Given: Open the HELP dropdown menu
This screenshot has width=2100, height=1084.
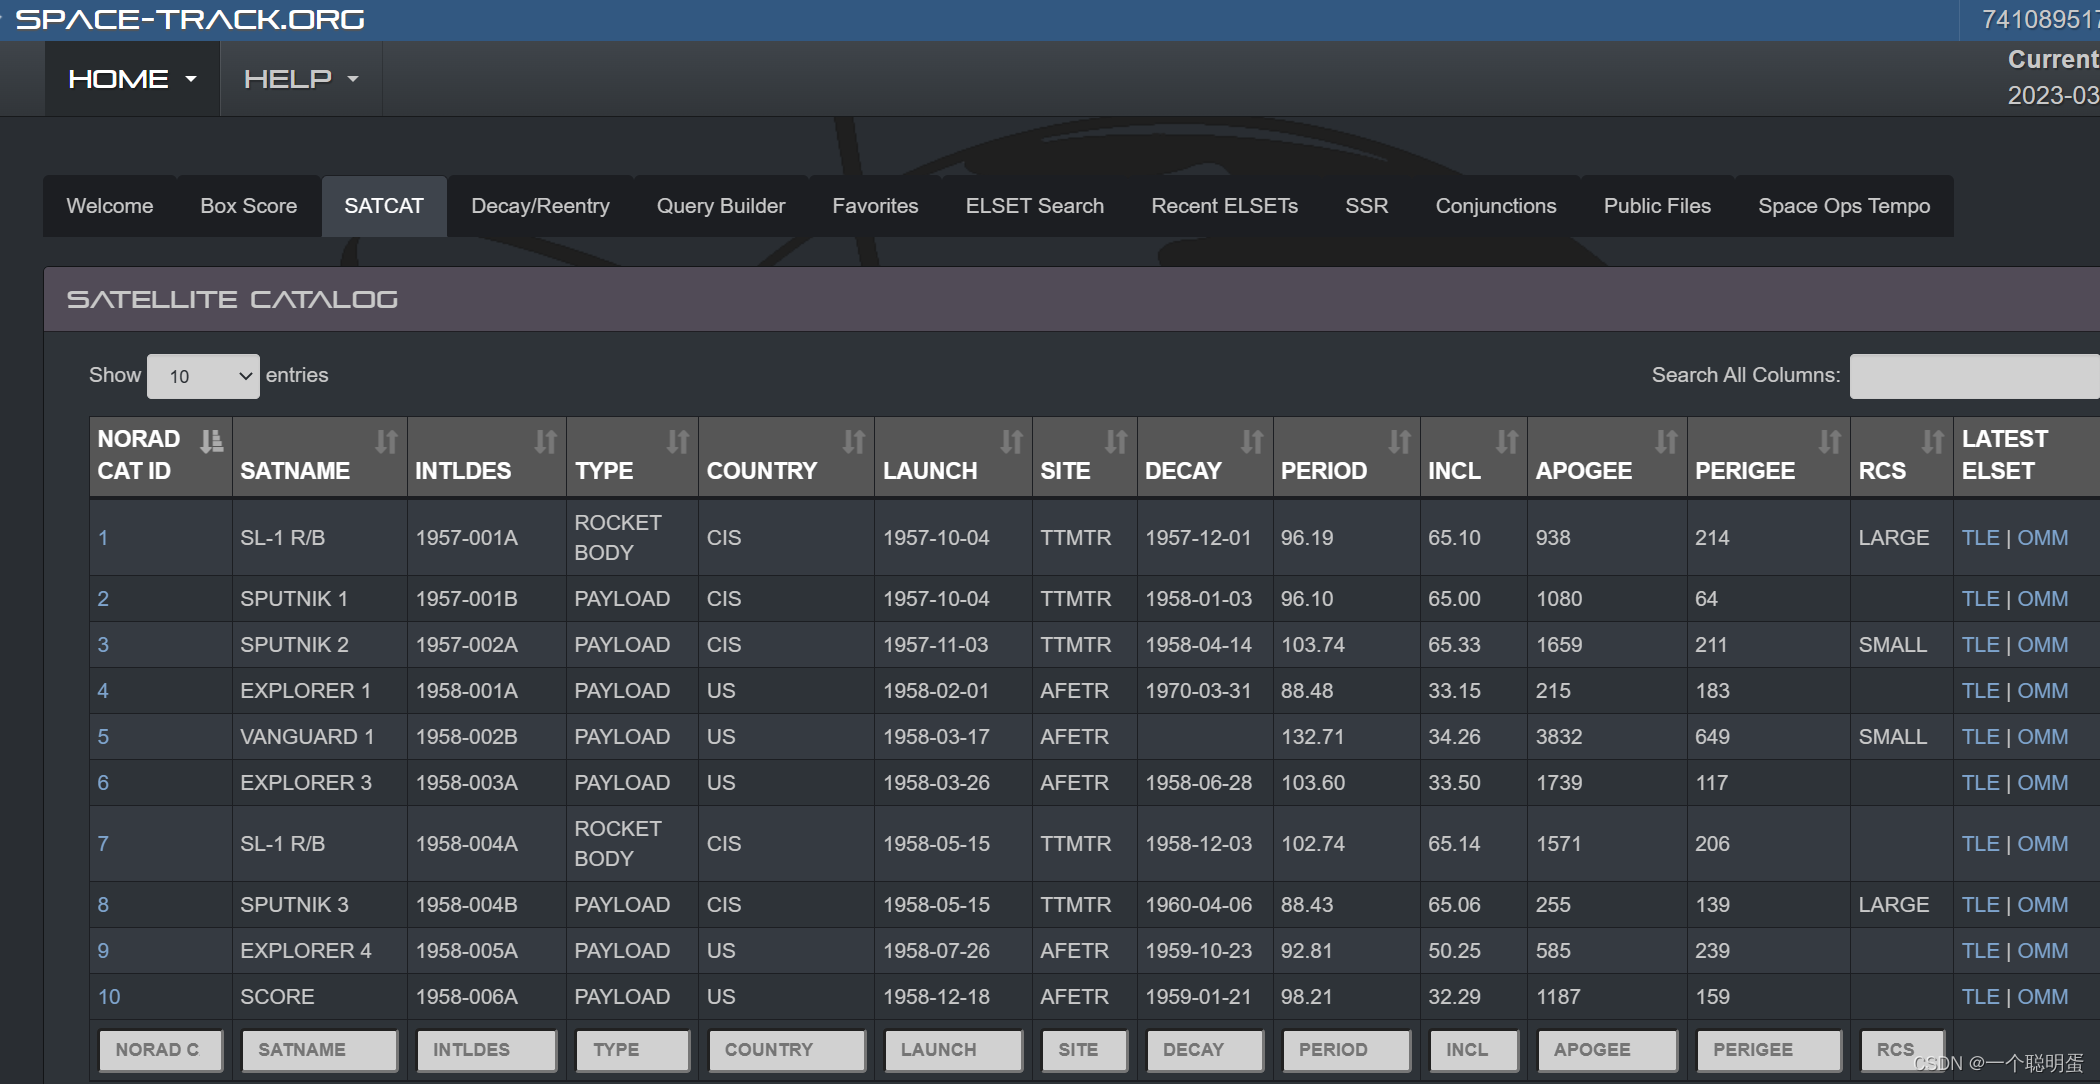Looking at the screenshot, I should coord(299,78).
